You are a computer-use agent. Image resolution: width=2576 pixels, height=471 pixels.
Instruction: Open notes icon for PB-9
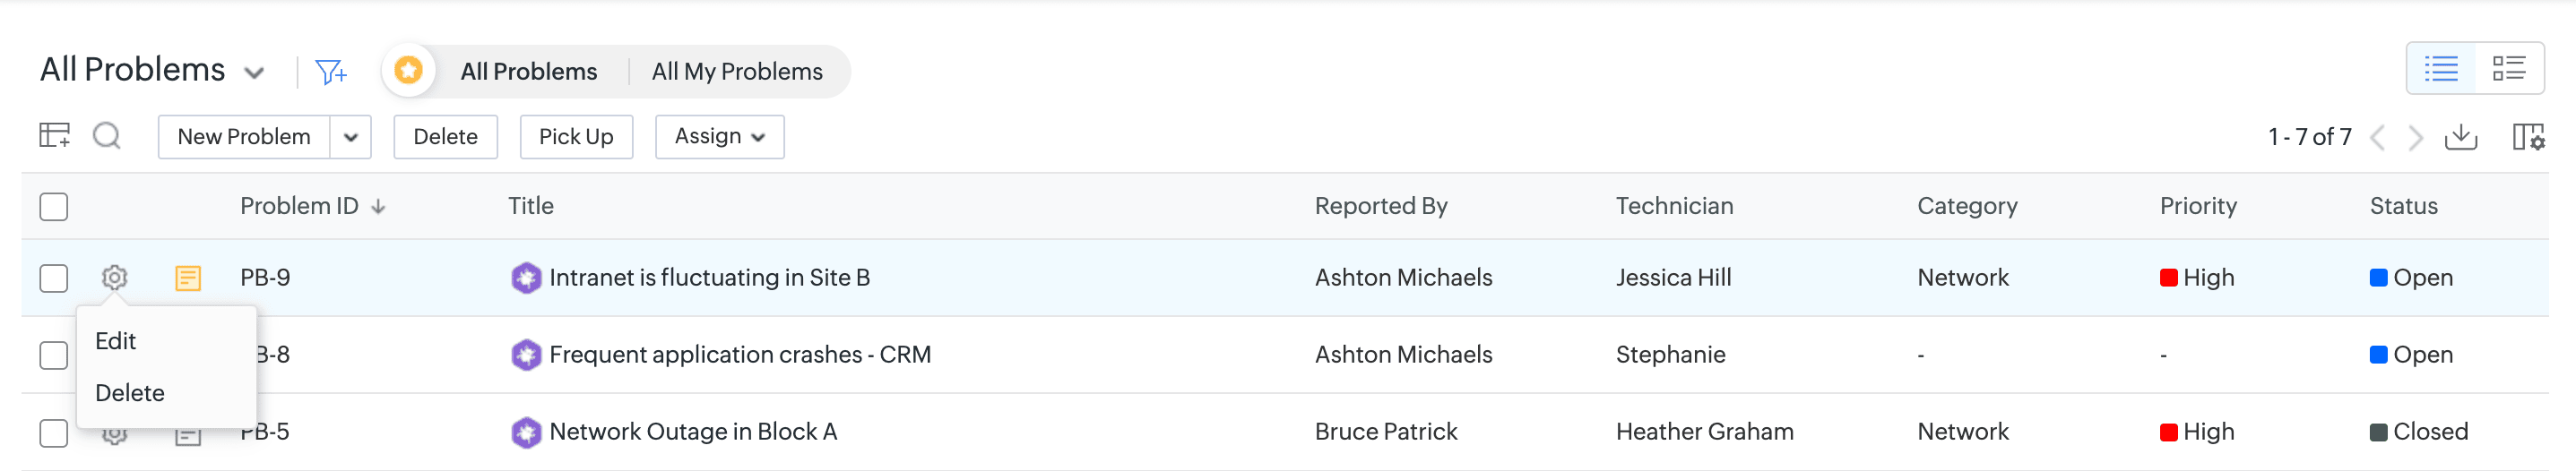[188, 278]
